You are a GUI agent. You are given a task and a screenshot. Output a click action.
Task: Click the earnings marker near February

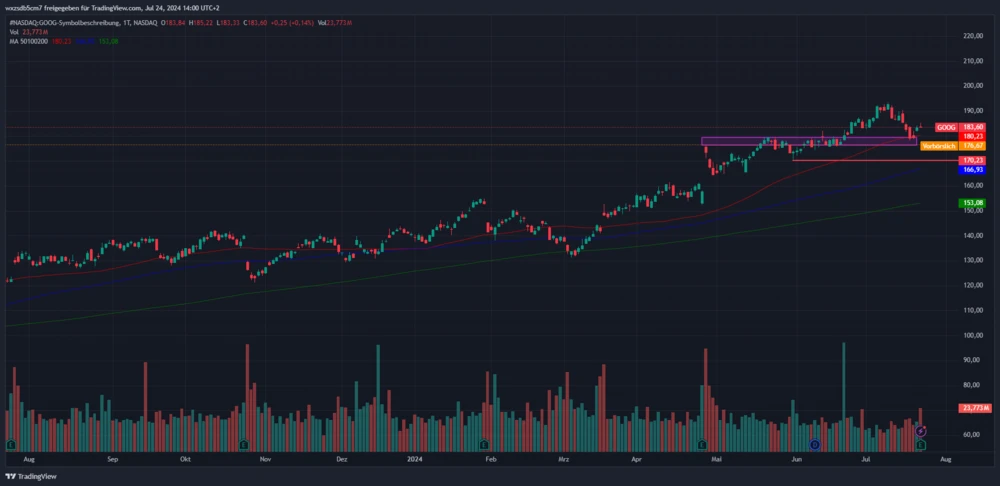point(482,444)
